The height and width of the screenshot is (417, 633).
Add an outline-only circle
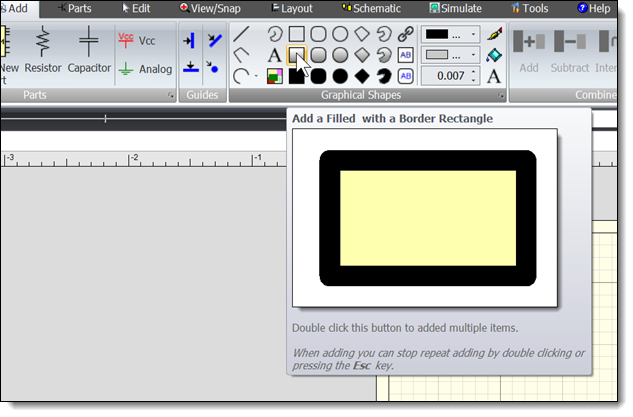coord(340,34)
